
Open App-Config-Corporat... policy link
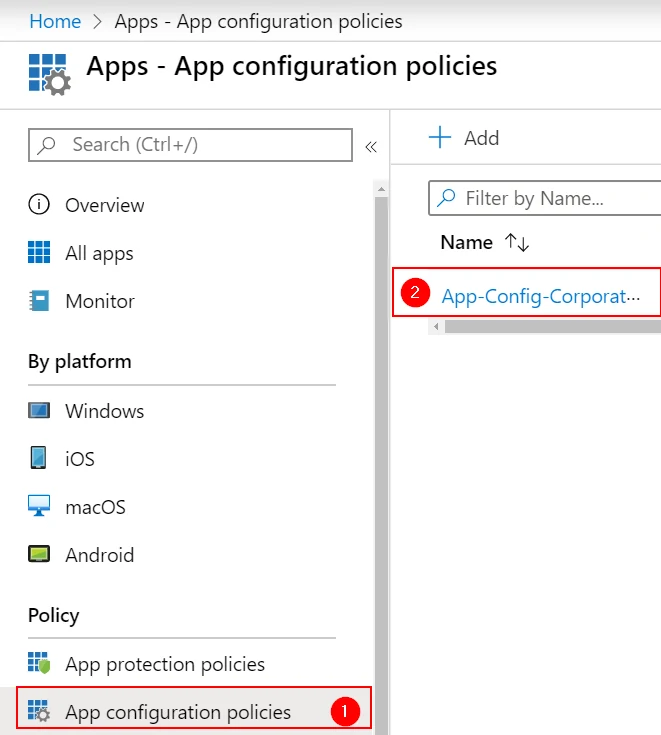tap(541, 296)
